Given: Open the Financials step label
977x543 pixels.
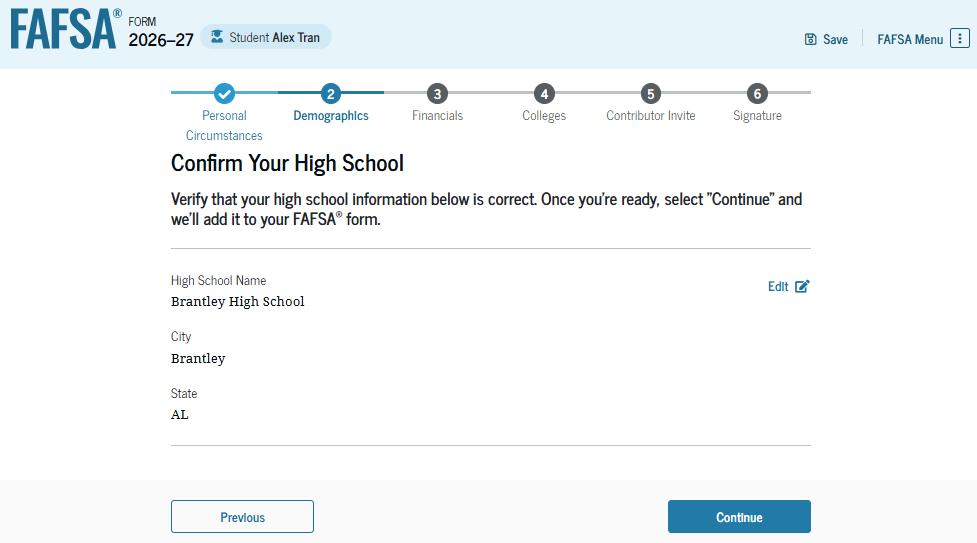Looking at the screenshot, I should pos(437,116).
